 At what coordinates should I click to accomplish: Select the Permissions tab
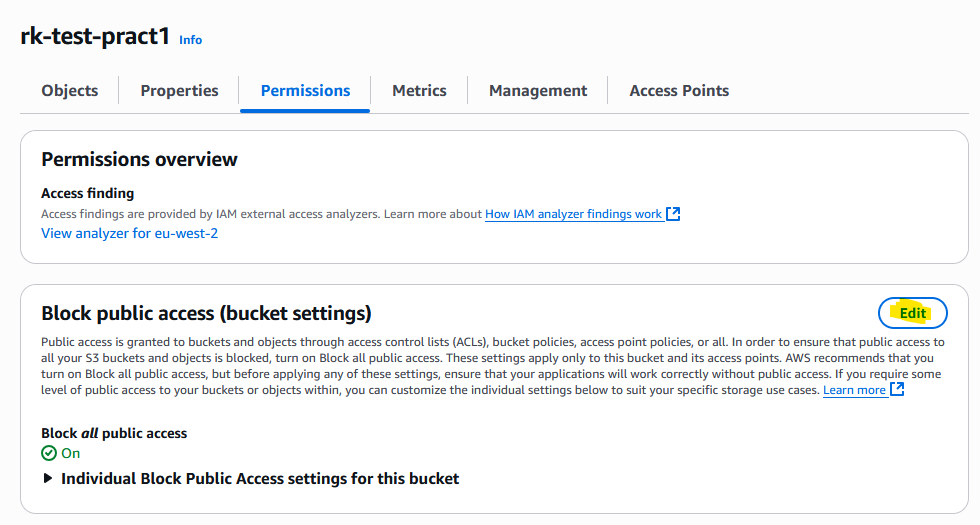click(305, 90)
